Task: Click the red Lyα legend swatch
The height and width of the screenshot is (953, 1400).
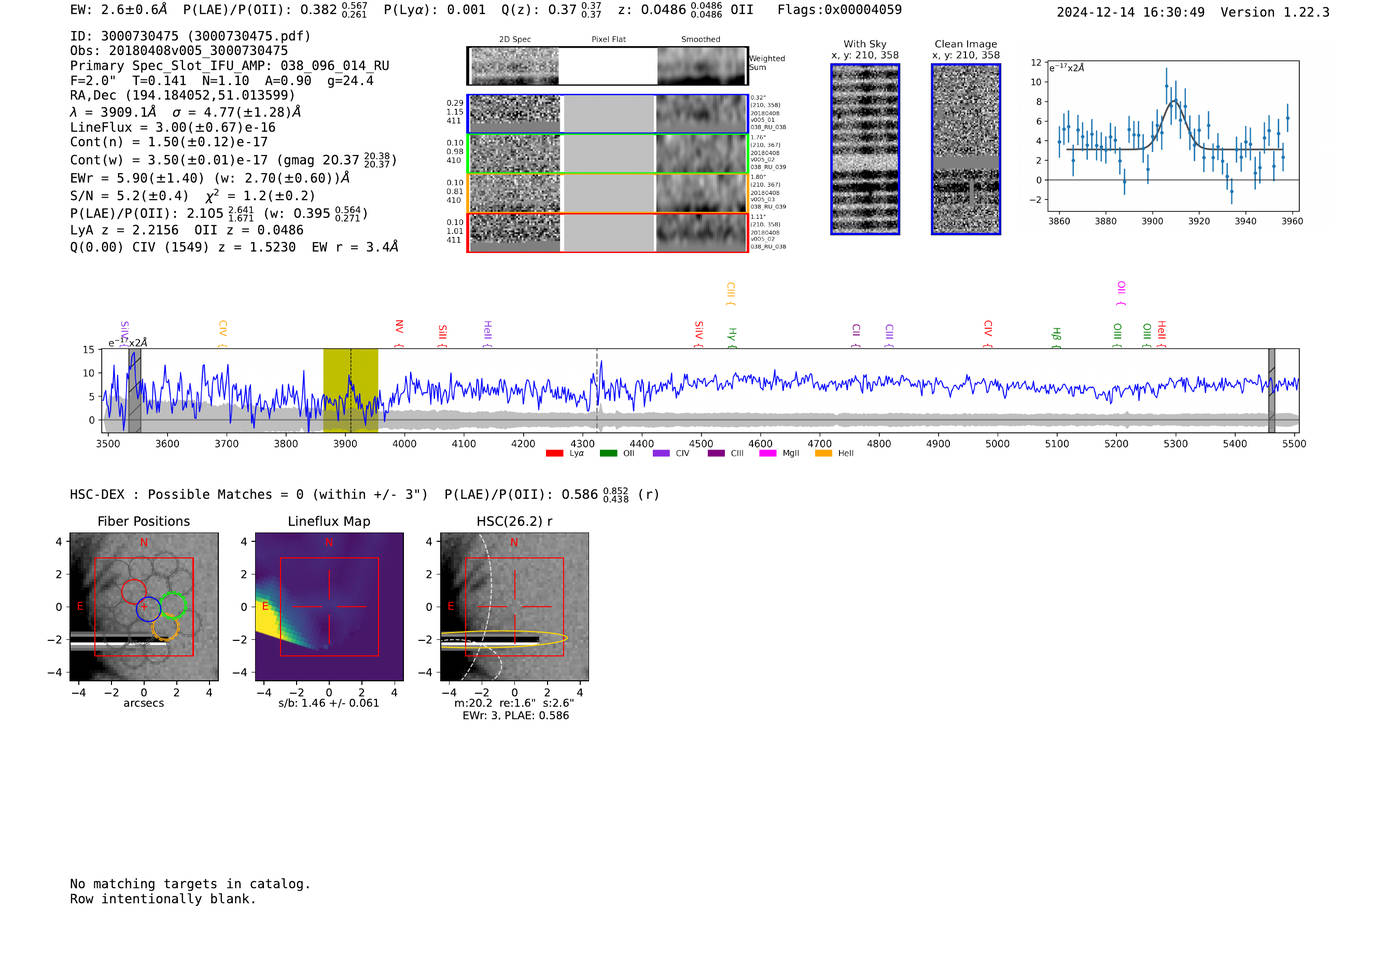Action: (x=554, y=453)
